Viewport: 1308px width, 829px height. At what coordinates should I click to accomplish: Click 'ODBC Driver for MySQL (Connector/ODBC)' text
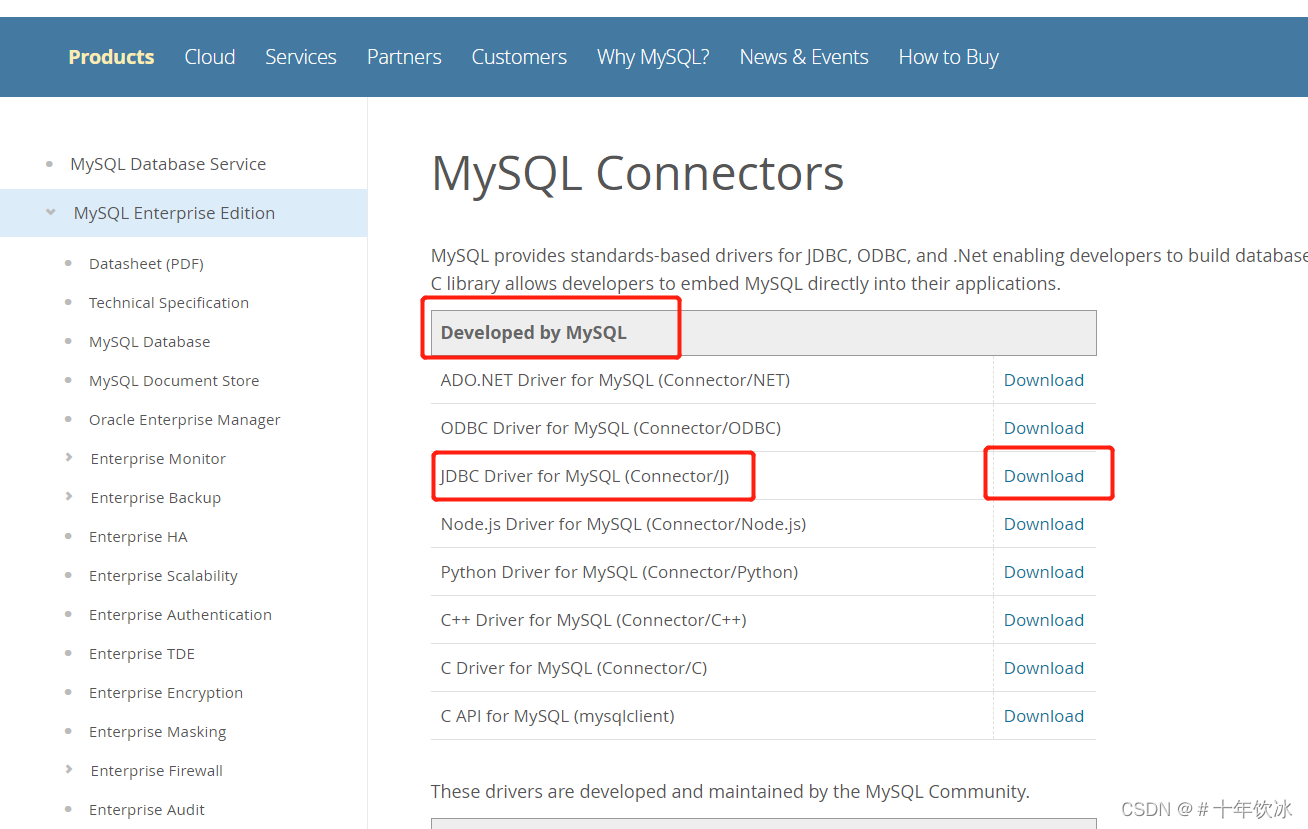tap(610, 428)
